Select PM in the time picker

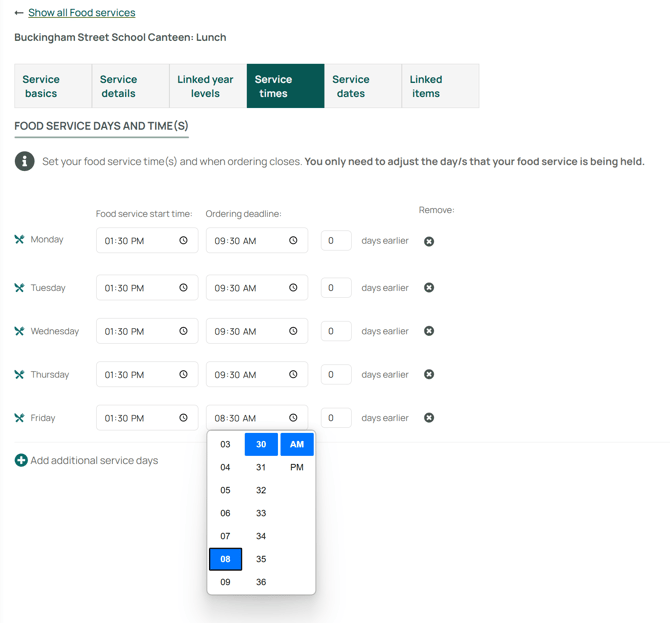pyautogui.click(x=297, y=467)
